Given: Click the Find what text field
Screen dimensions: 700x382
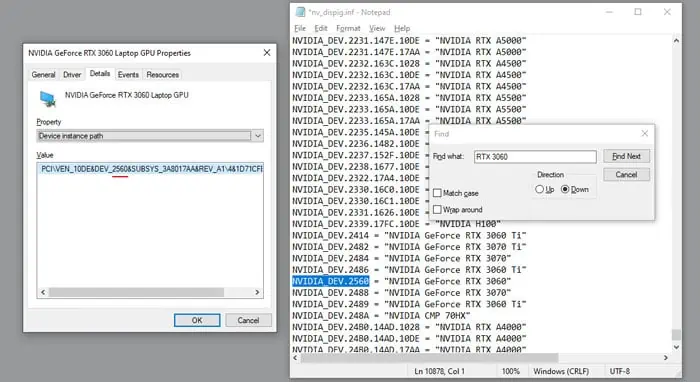Looking at the screenshot, I should (x=535, y=157).
